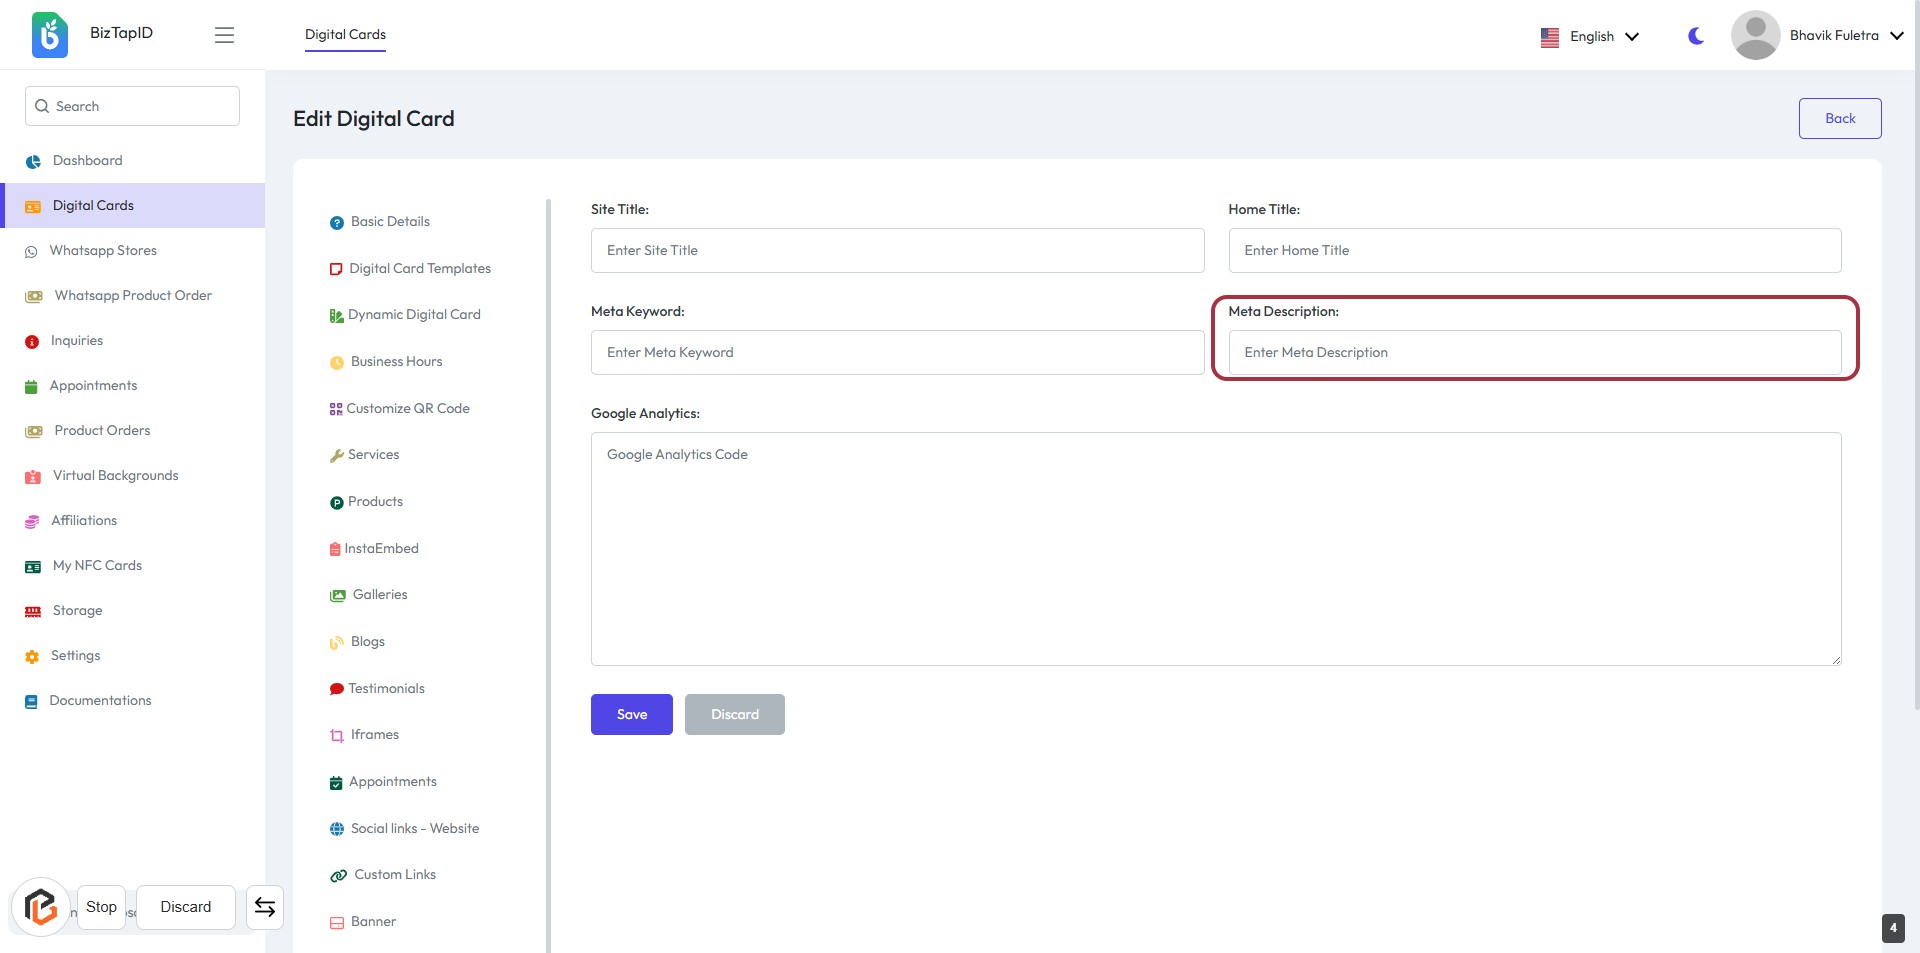Click the Save button
This screenshot has height=953, width=1920.
(x=631, y=714)
